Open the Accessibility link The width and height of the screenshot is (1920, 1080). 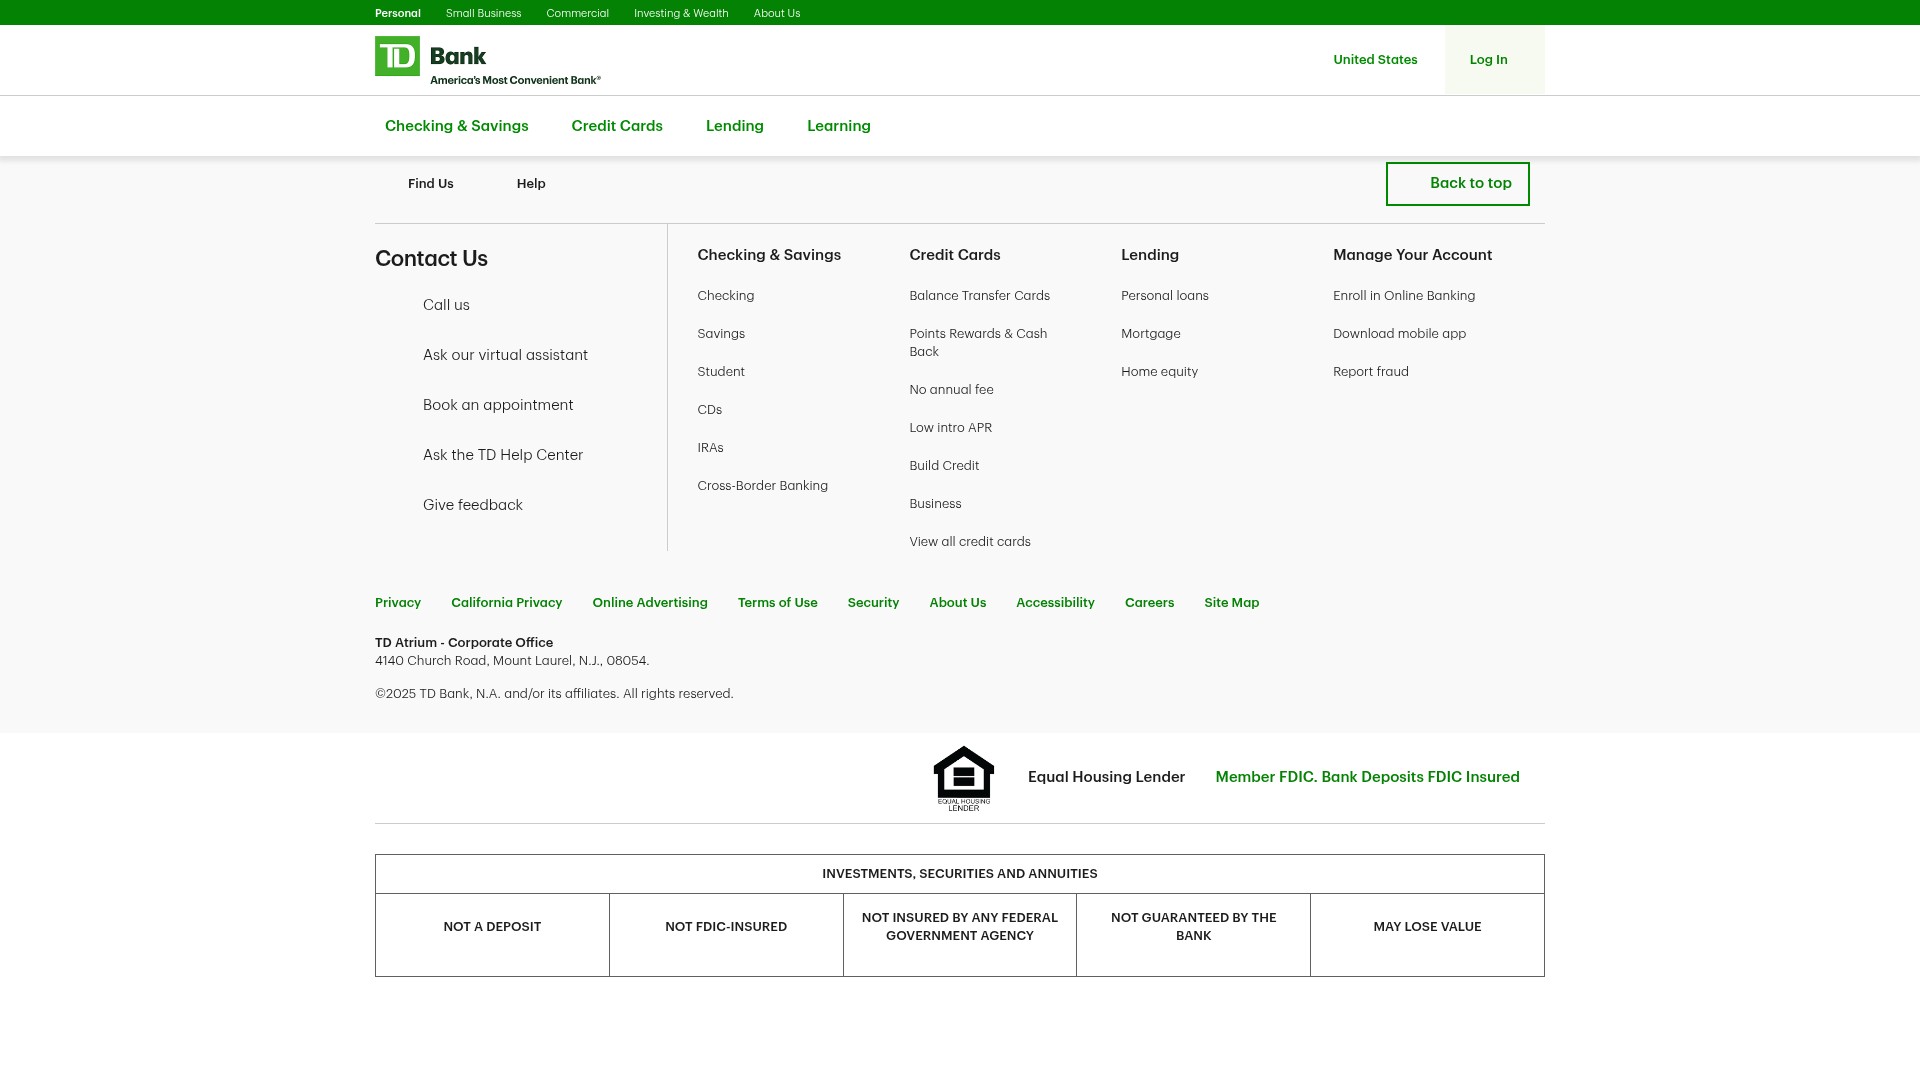click(x=1055, y=603)
